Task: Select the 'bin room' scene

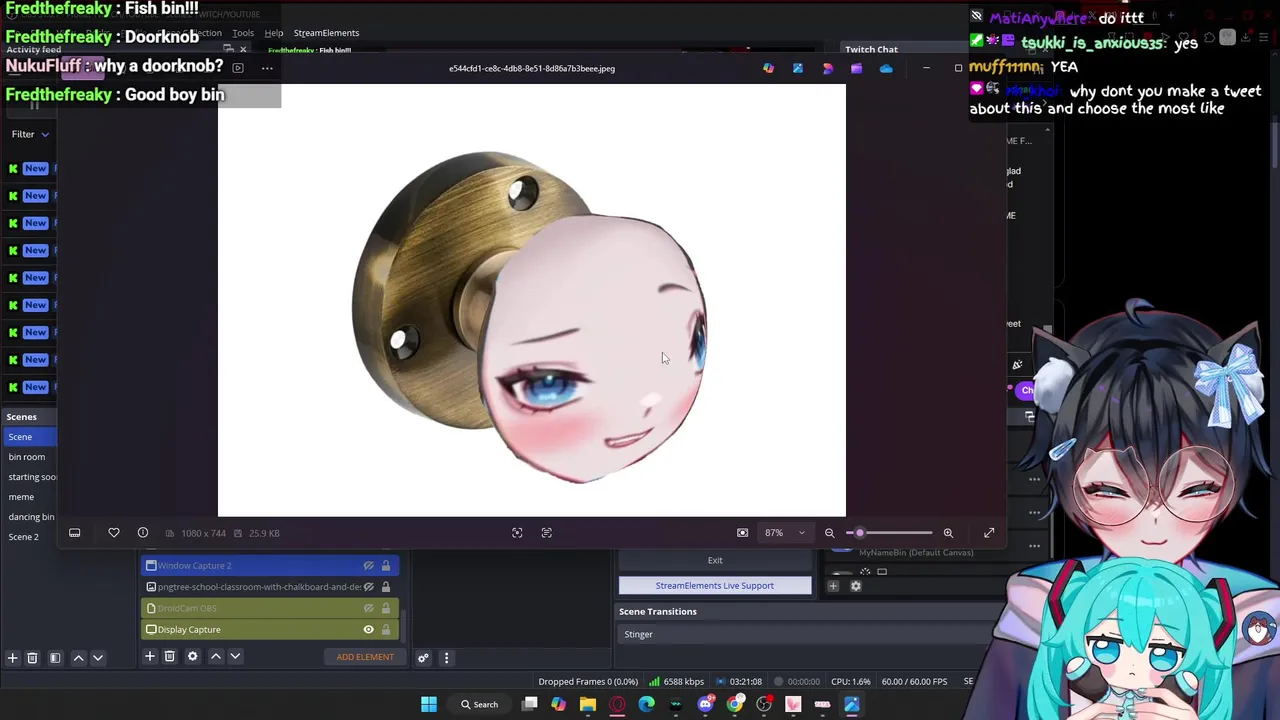Action: click(x=27, y=457)
